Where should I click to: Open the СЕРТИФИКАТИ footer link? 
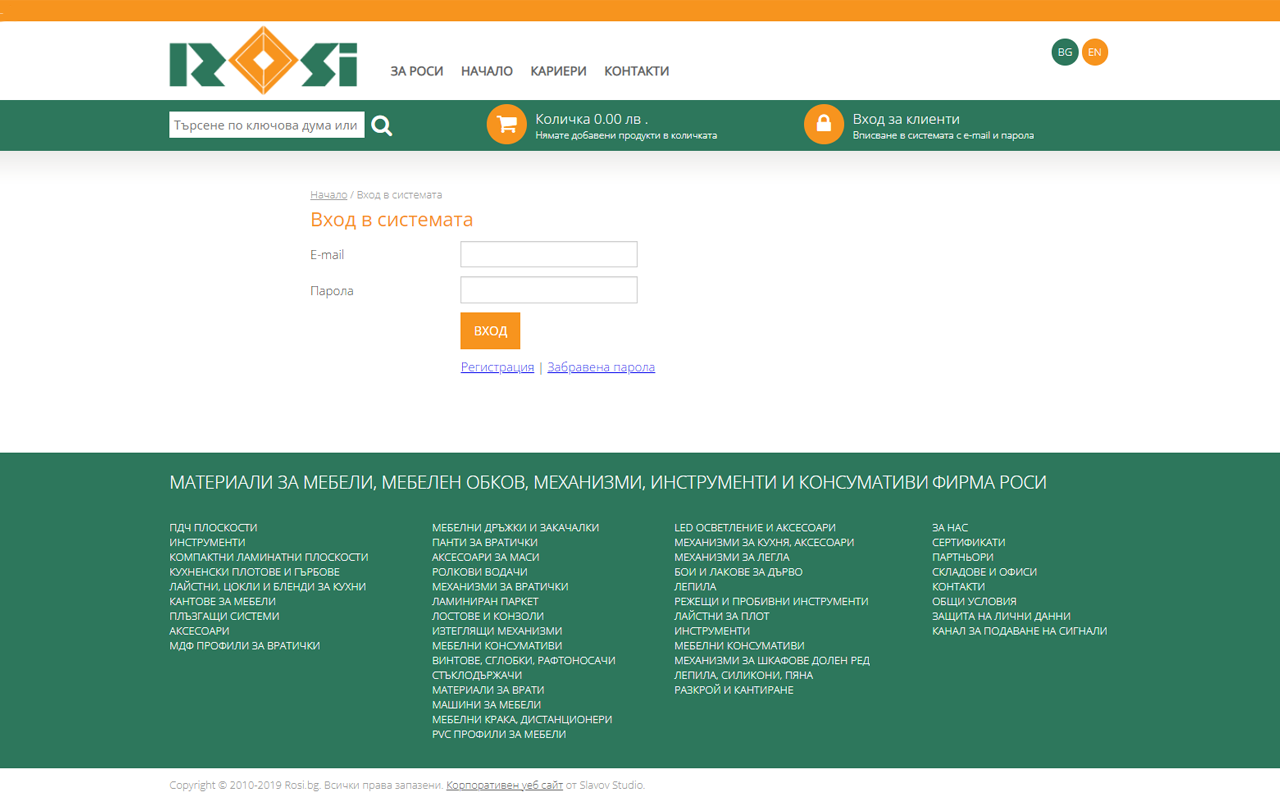[x=968, y=542]
